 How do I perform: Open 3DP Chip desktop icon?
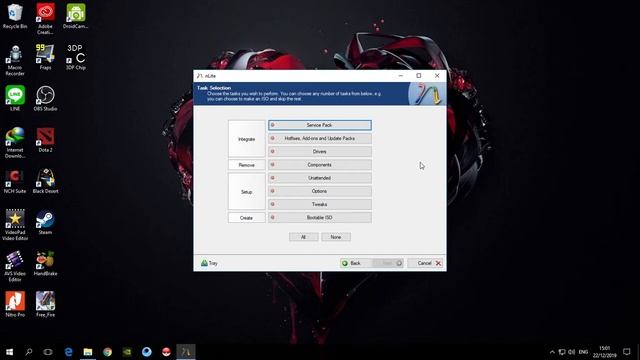(76, 57)
